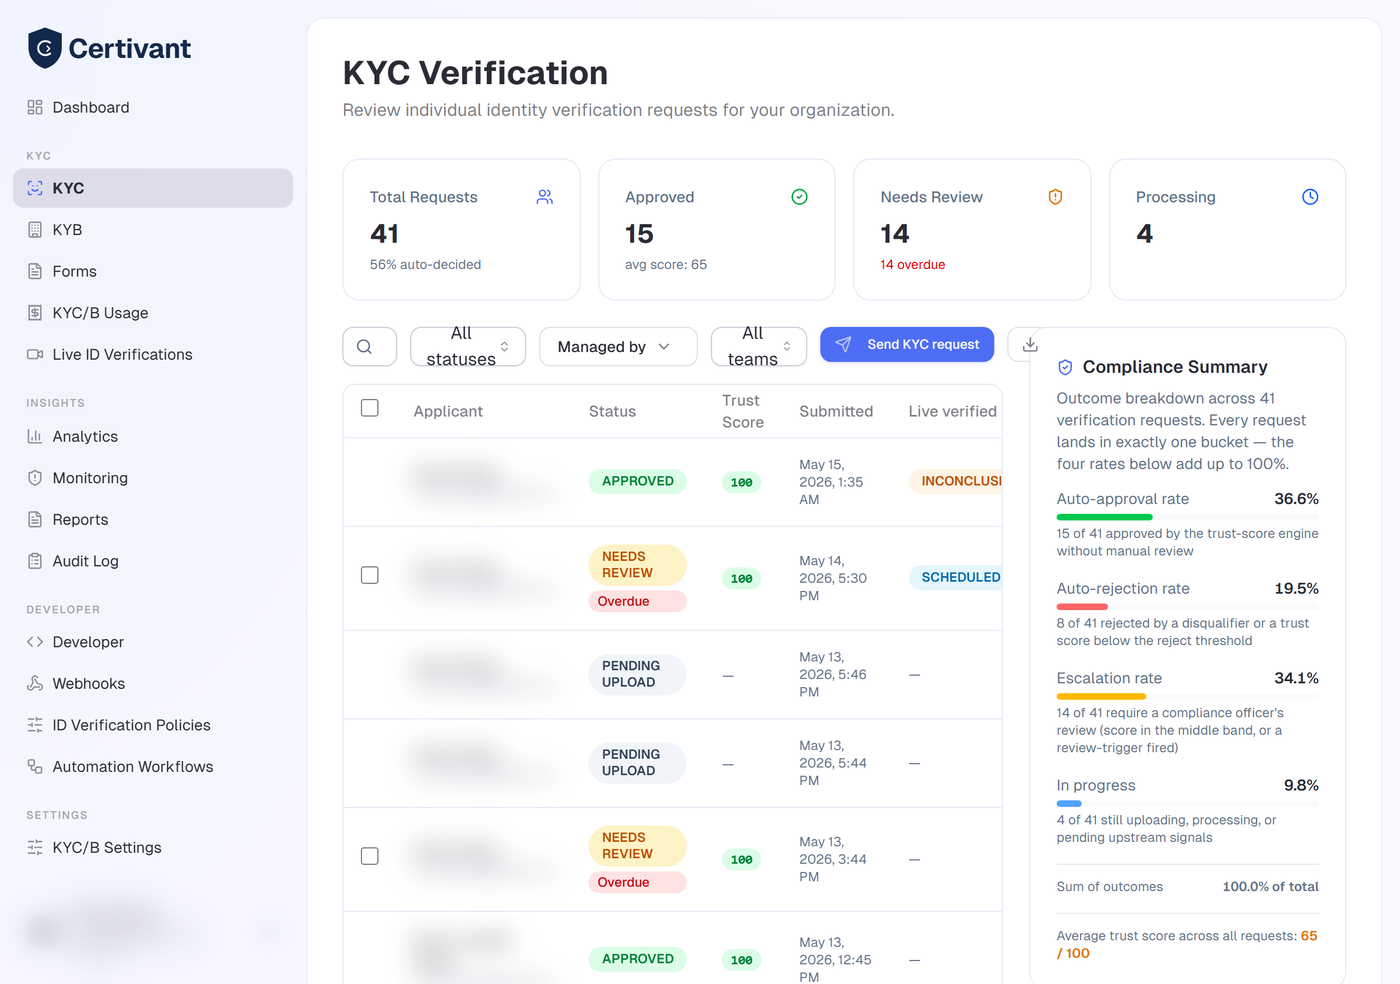Screen dimensions: 1400x984
Task: Check the row submitted May 13, 3:44 PM
Action: [x=370, y=856]
